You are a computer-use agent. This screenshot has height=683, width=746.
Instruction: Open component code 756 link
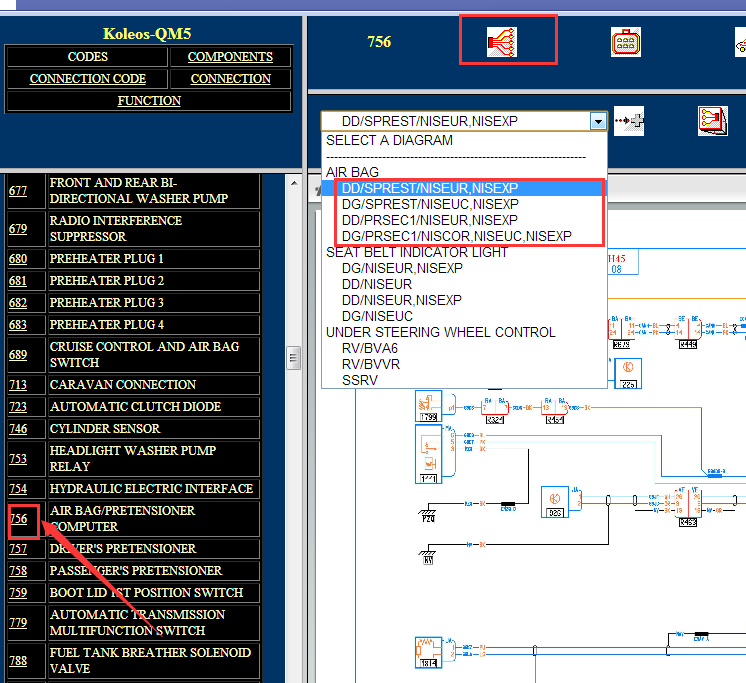point(19,518)
